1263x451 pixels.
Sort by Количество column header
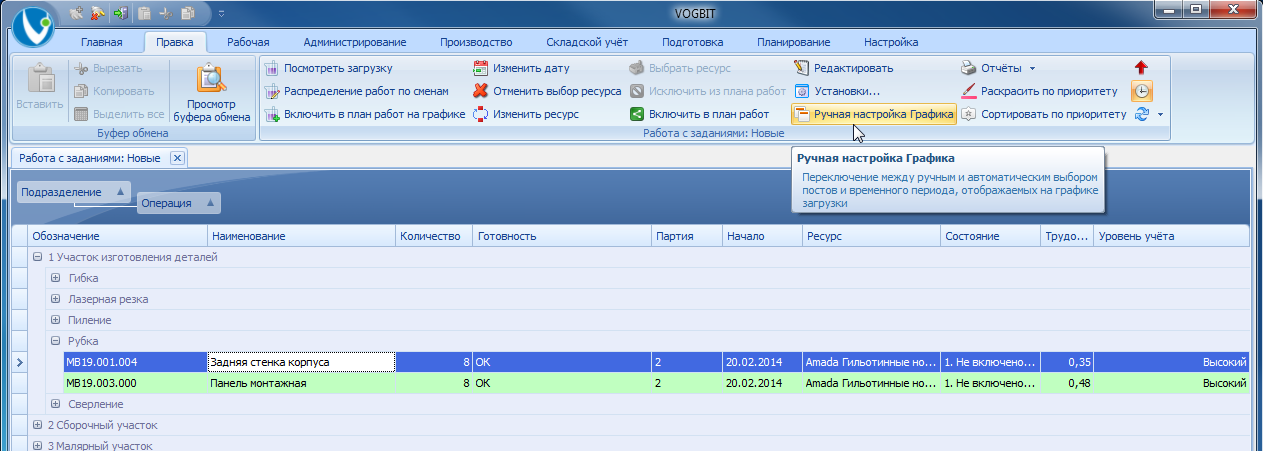click(434, 236)
